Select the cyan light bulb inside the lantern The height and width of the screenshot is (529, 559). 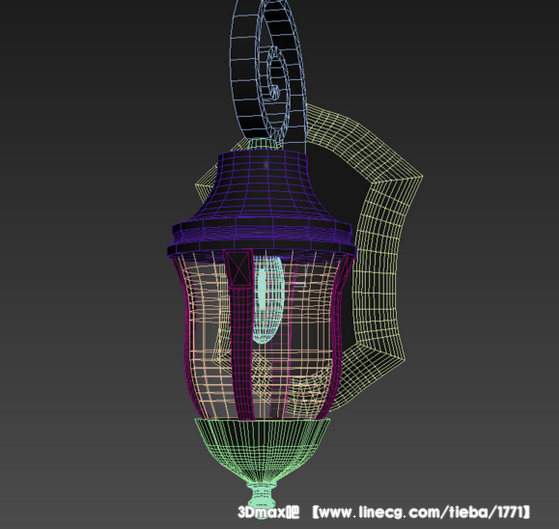click(x=268, y=299)
